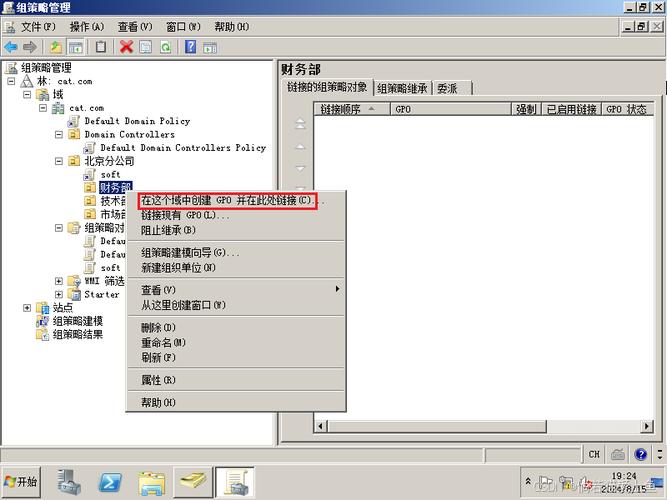This screenshot has width=667, height=500.
Task: Collapse the 域 node
Action: coord(27,94)
